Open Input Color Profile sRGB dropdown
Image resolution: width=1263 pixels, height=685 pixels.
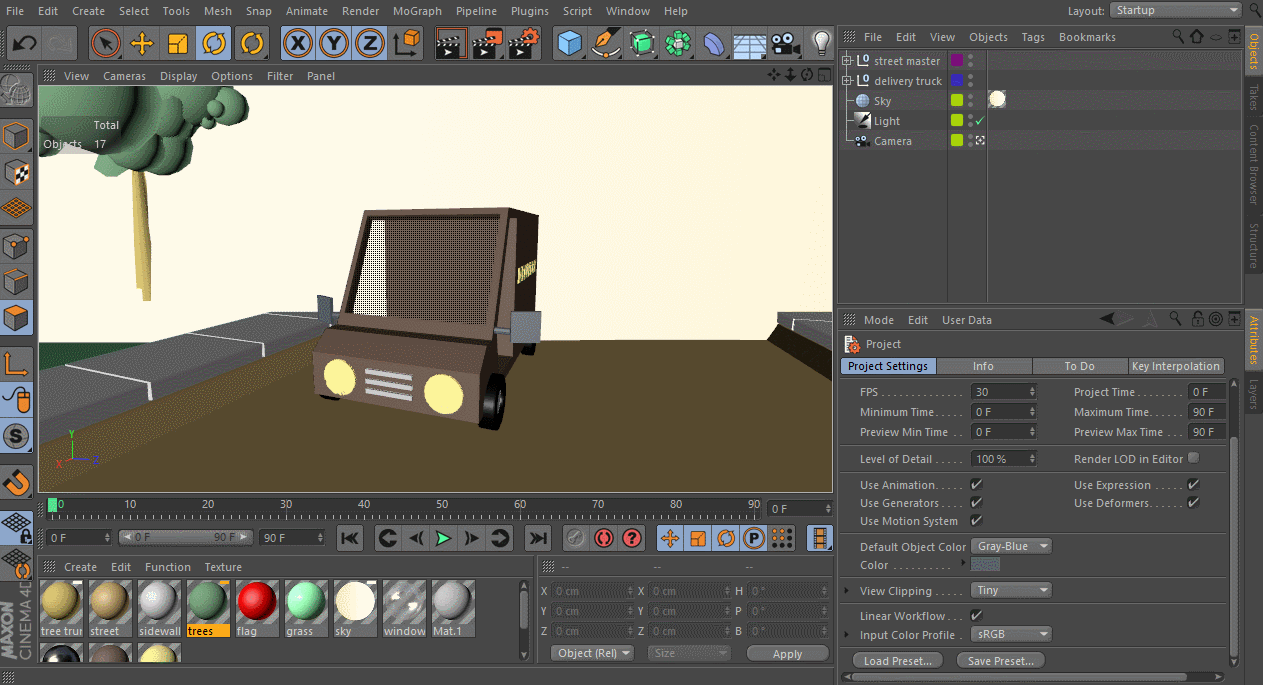pyautogui.click(x=1012, y=634)
